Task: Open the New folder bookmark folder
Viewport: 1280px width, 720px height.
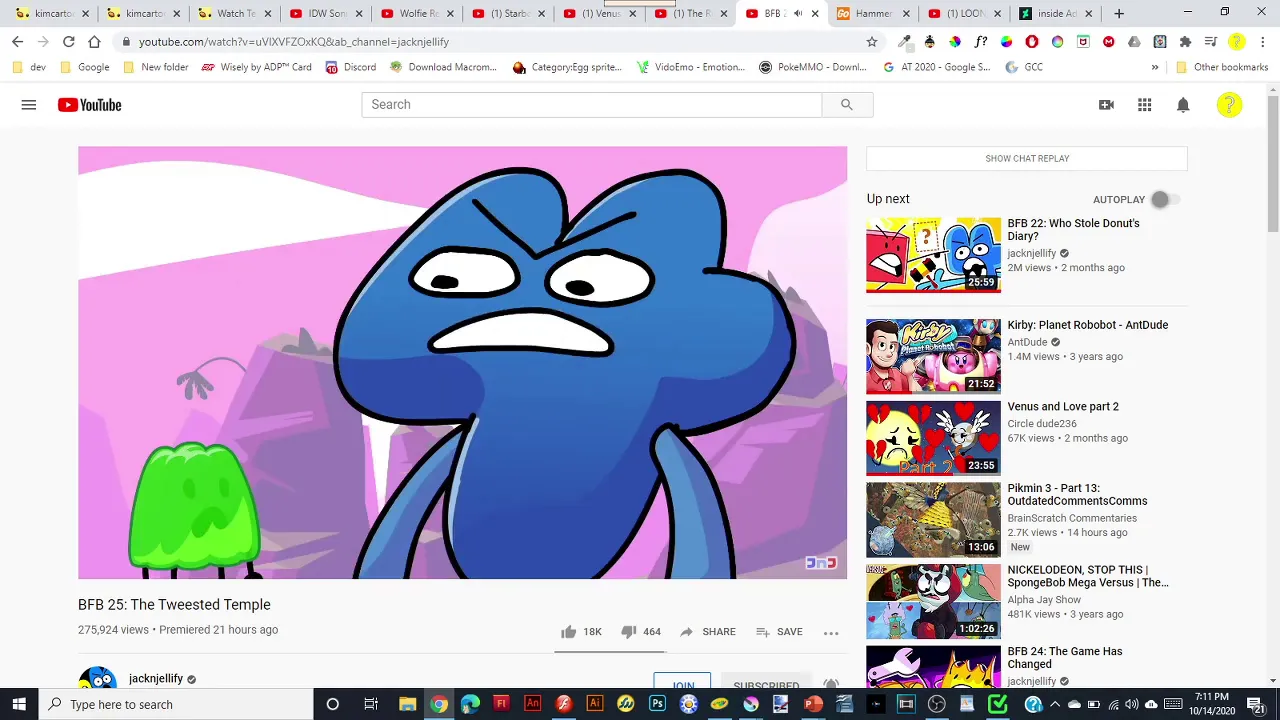Action: [x=155, y=67]
